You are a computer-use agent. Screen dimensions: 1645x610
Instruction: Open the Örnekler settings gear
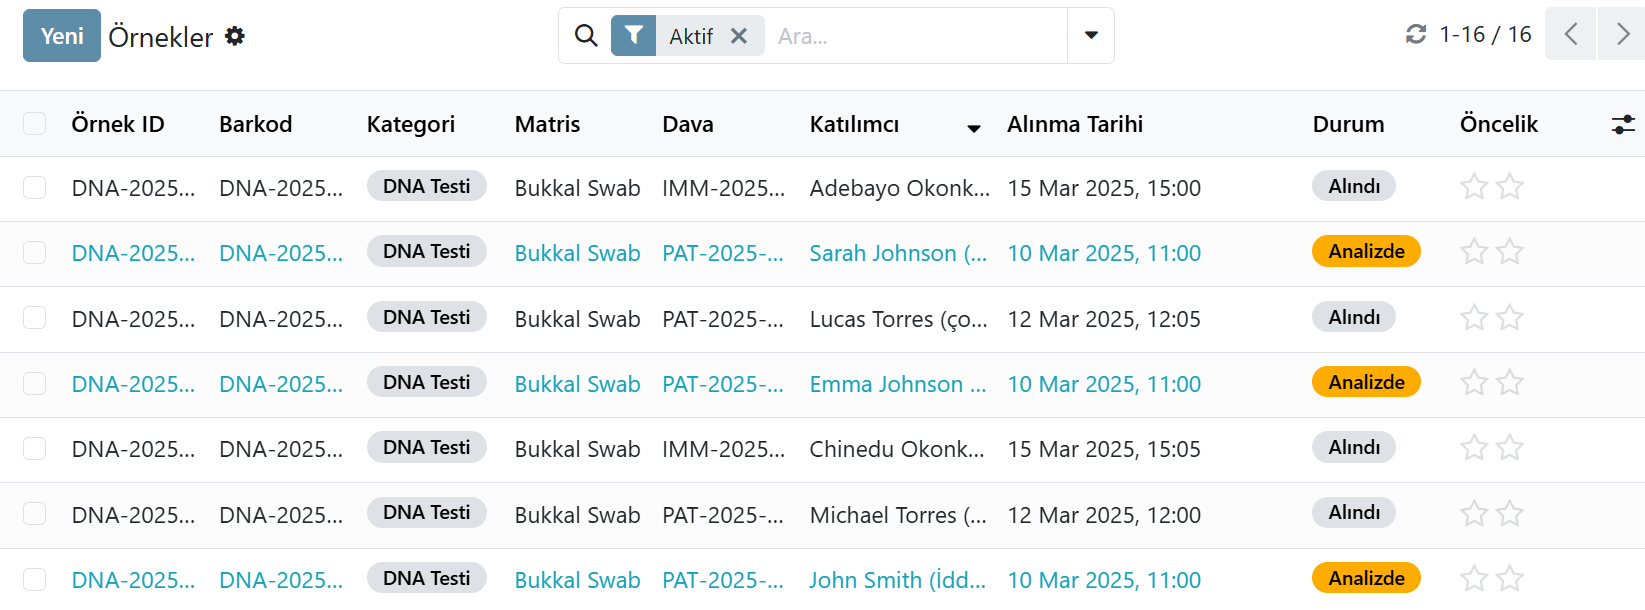pyautogui.click(x=235, y=36)
